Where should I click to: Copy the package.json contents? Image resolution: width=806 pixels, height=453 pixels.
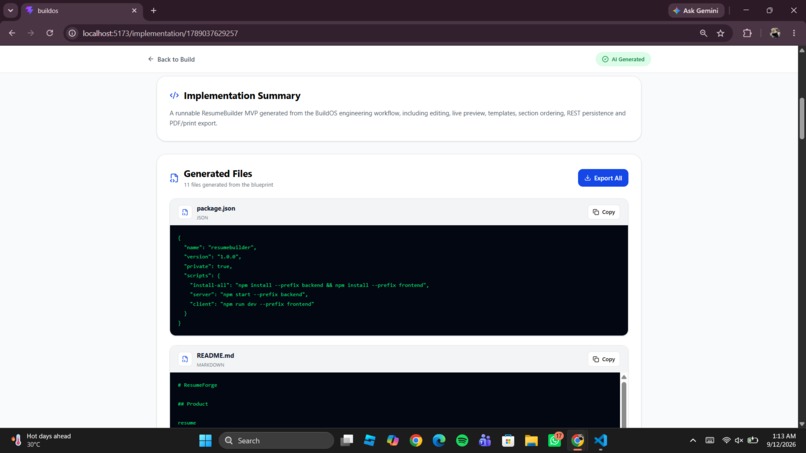(x=603, y=212)
